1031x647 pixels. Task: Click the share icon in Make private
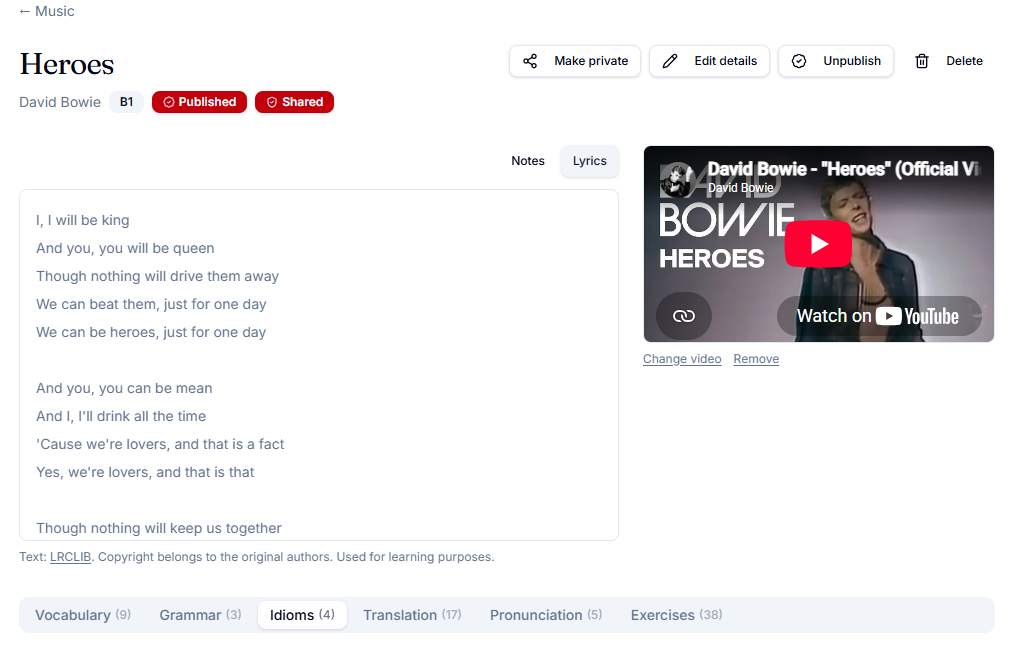[530, 61]
